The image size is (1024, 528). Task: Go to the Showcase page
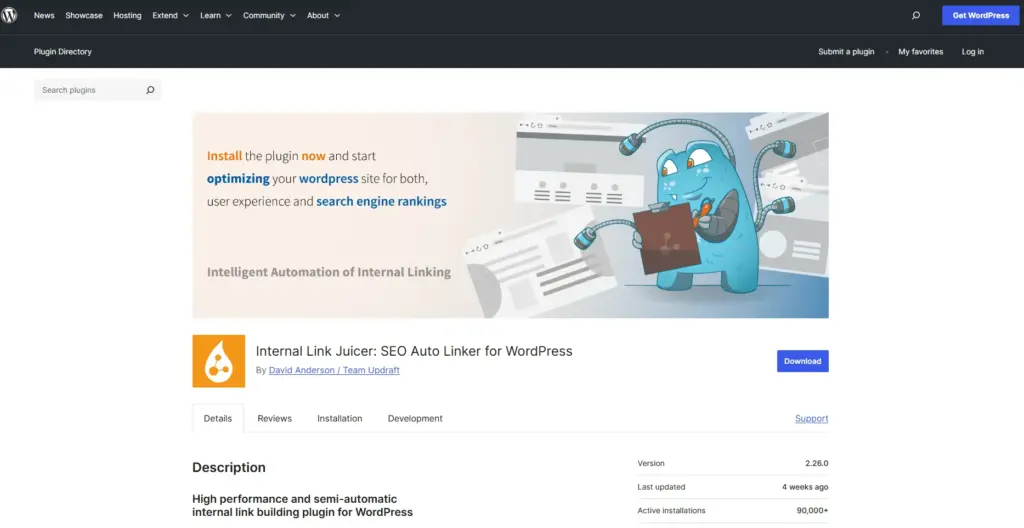tap(84, 16)
